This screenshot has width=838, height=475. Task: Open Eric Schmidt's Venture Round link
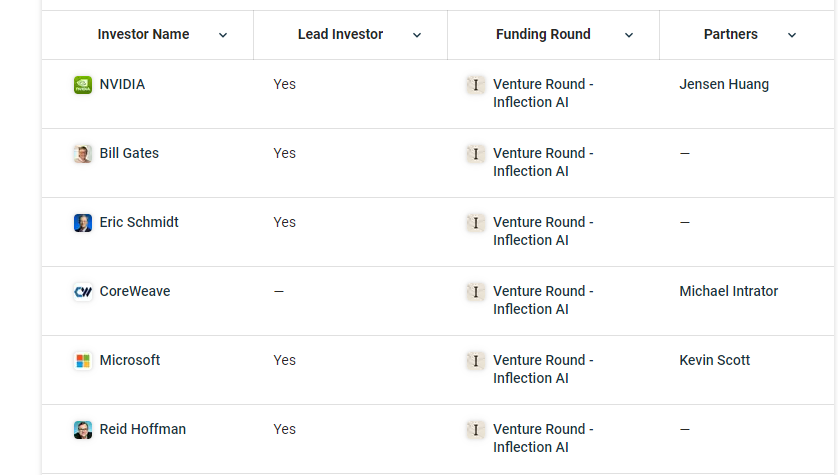[543, 231]
